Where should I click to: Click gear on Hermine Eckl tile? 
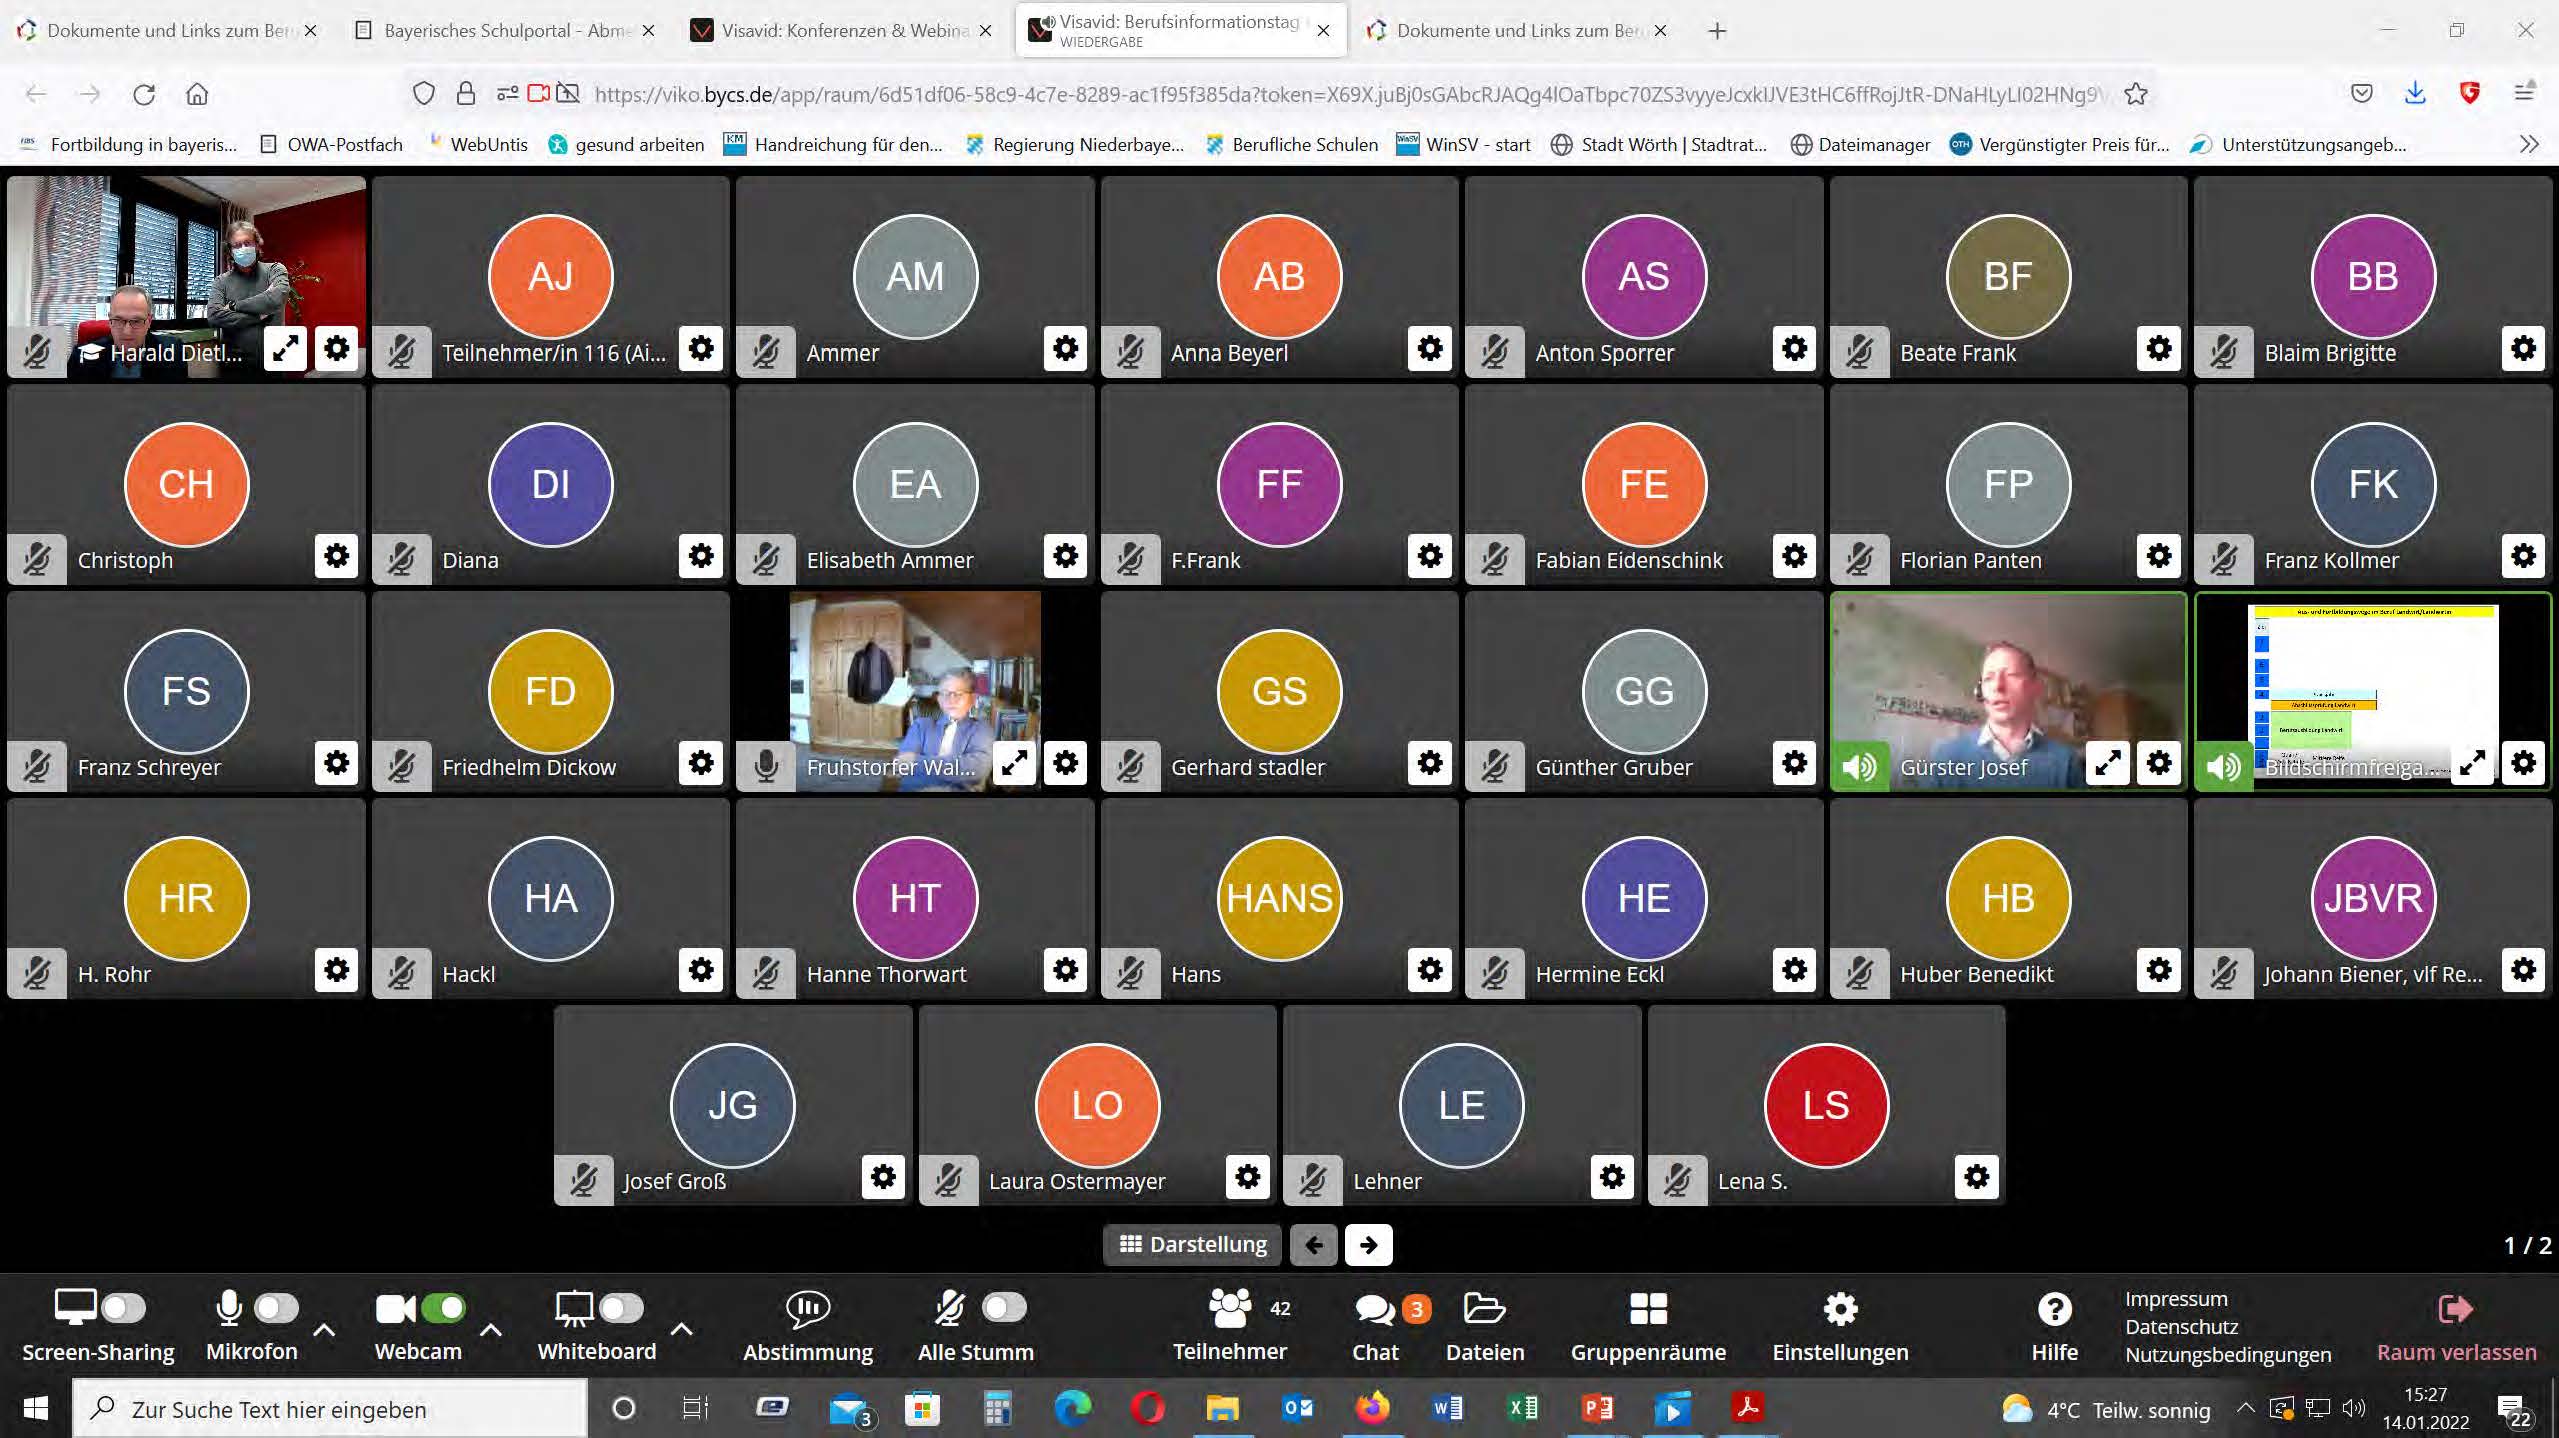[x=1795, y=969]
